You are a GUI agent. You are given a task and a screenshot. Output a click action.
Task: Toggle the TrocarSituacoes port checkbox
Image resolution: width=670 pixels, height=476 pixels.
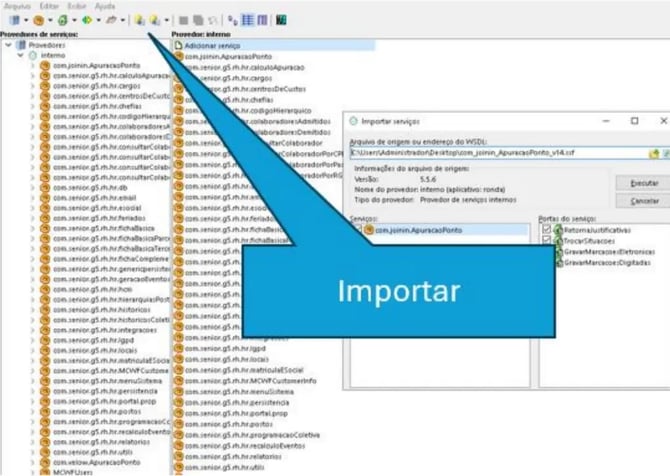(545, 240)
